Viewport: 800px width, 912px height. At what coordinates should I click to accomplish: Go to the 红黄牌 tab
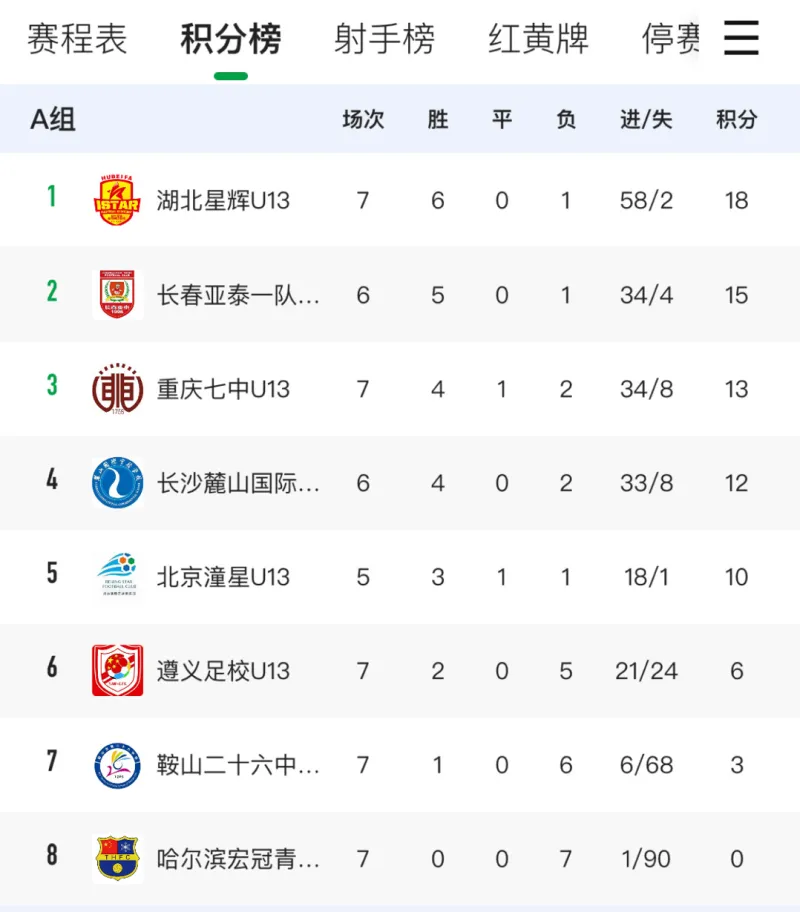point(539,40)
